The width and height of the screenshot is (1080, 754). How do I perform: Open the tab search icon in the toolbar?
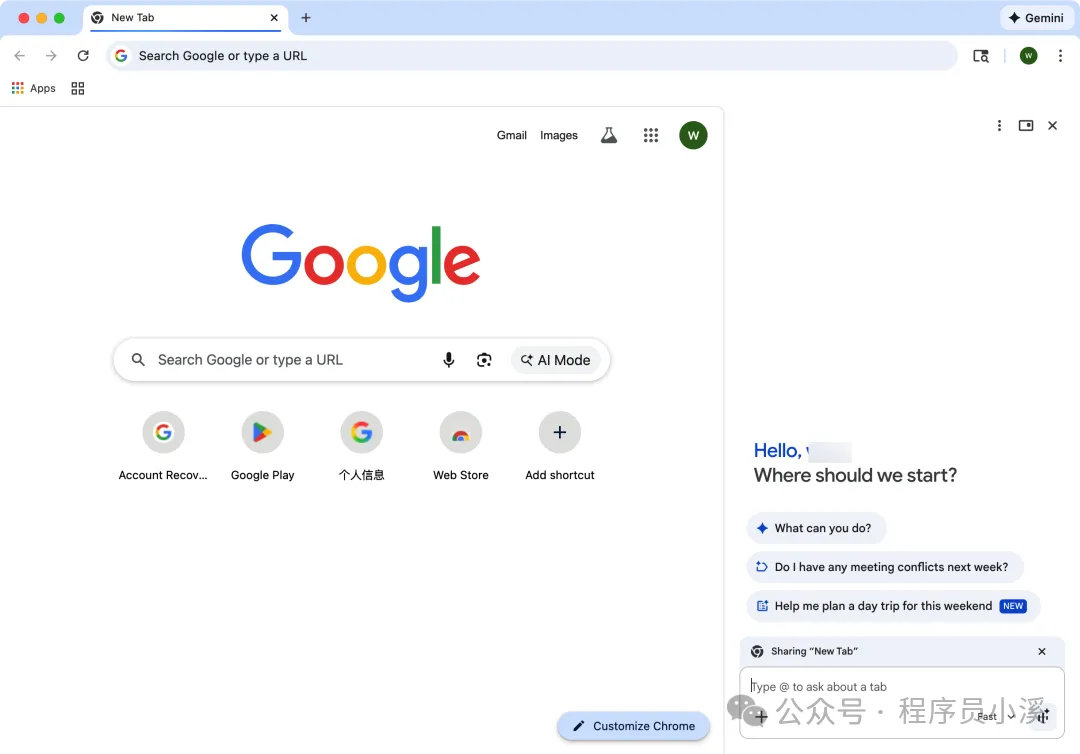(980, 56)
